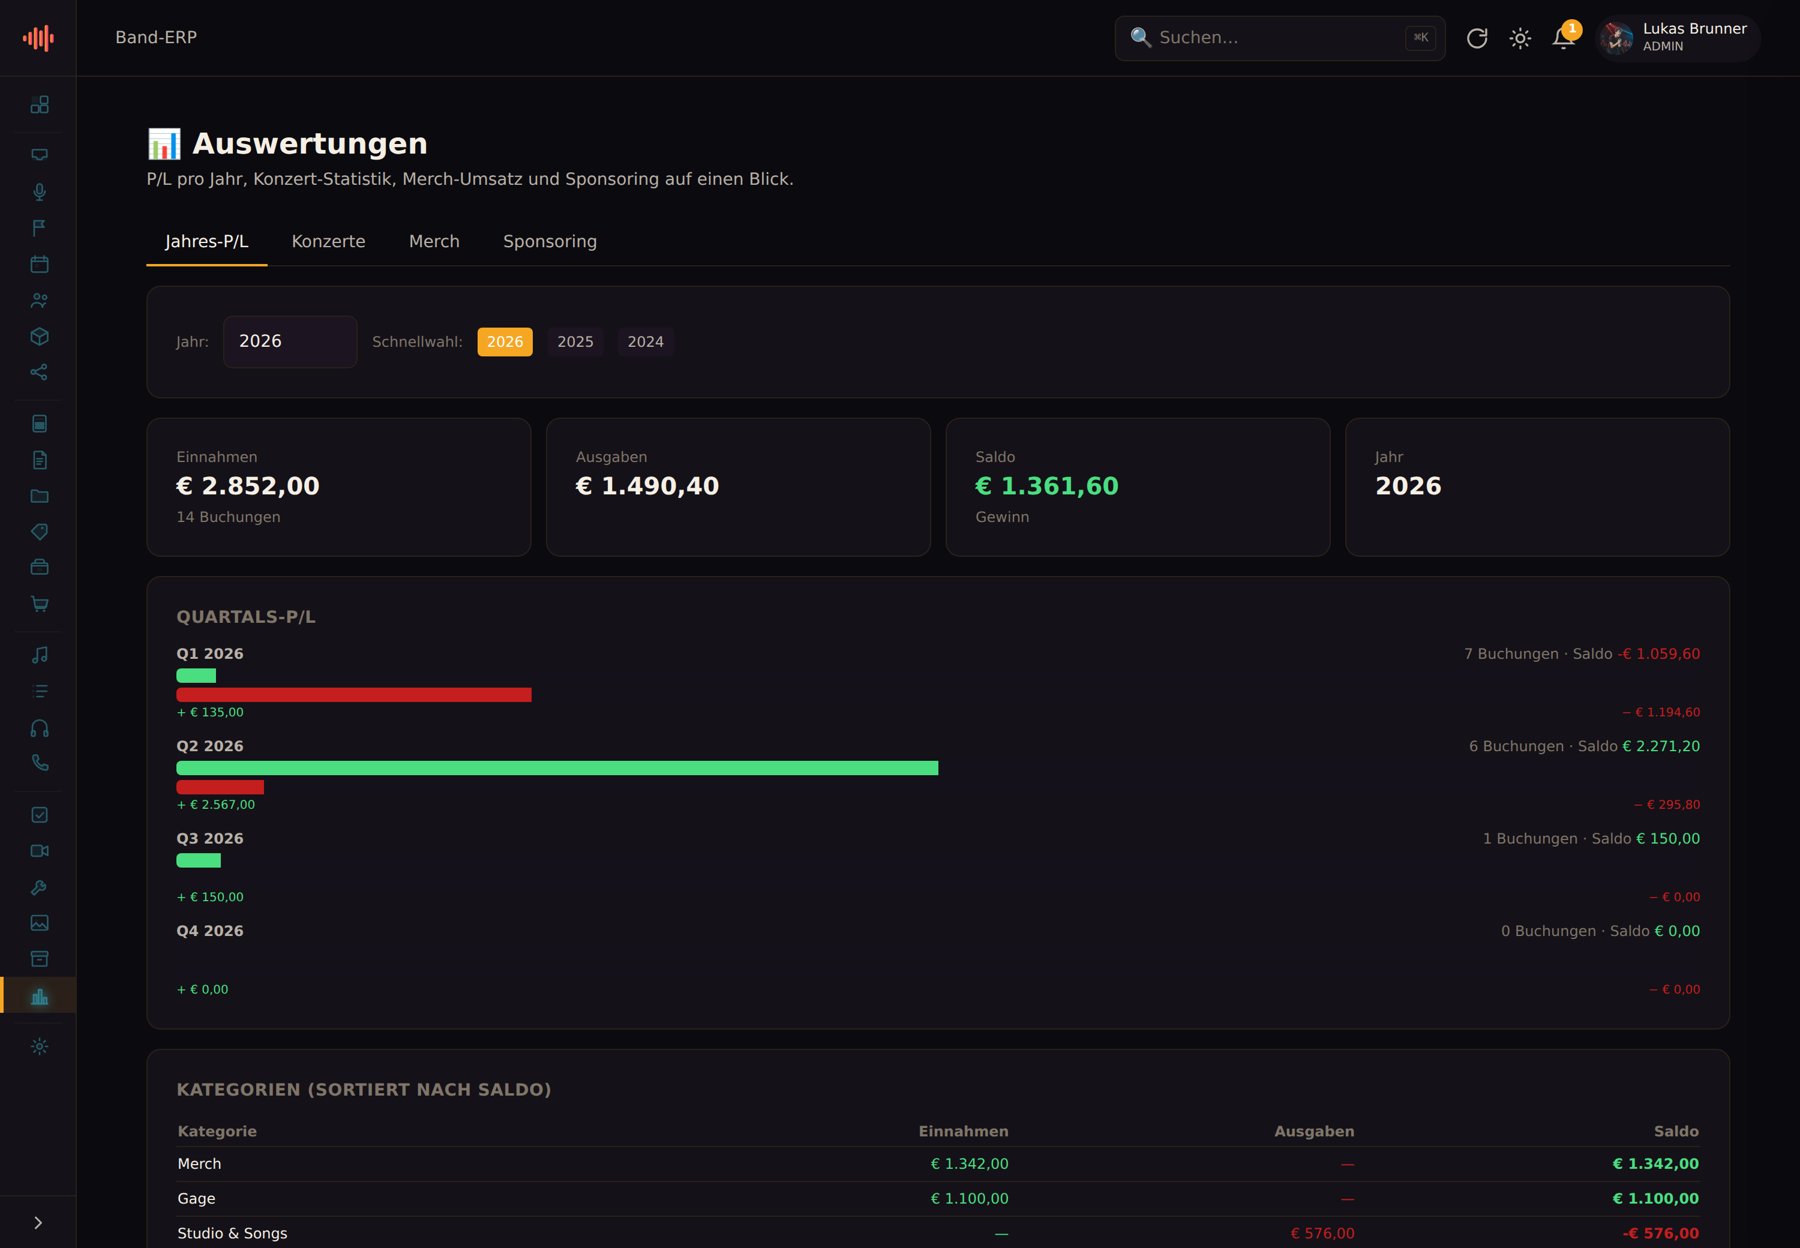
Task: Open the shopping cart icon in sidebar
Action: tap(39, 604)
